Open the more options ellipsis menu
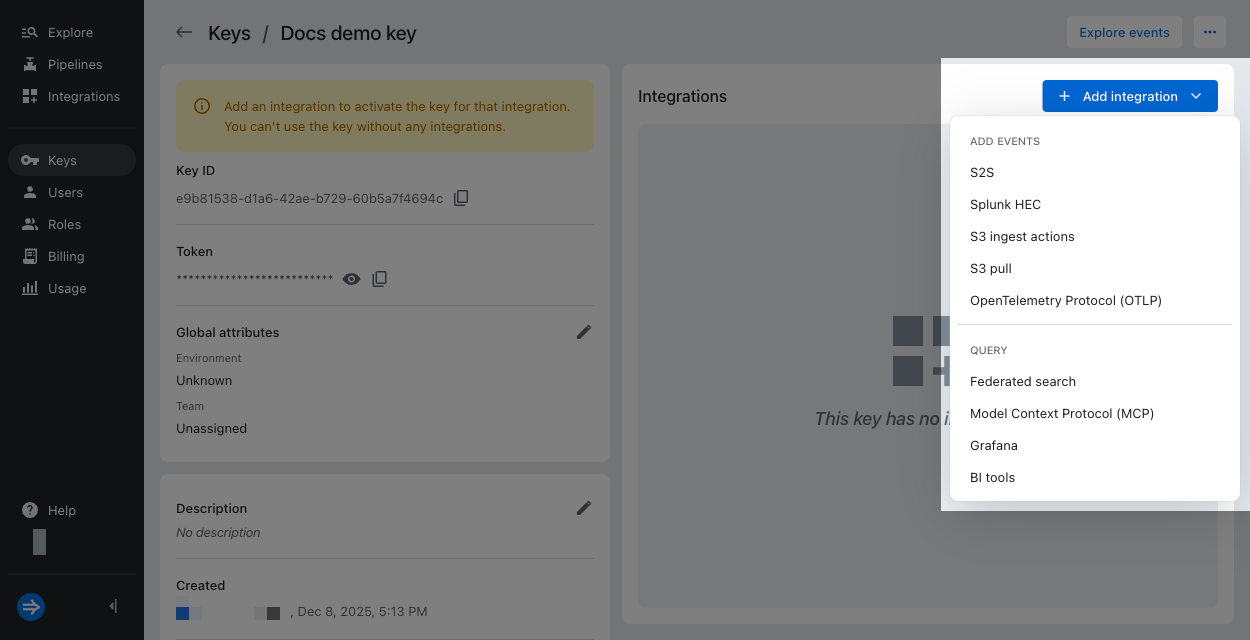This screenshot has width=1250, height=640. tap(1210, 32)
